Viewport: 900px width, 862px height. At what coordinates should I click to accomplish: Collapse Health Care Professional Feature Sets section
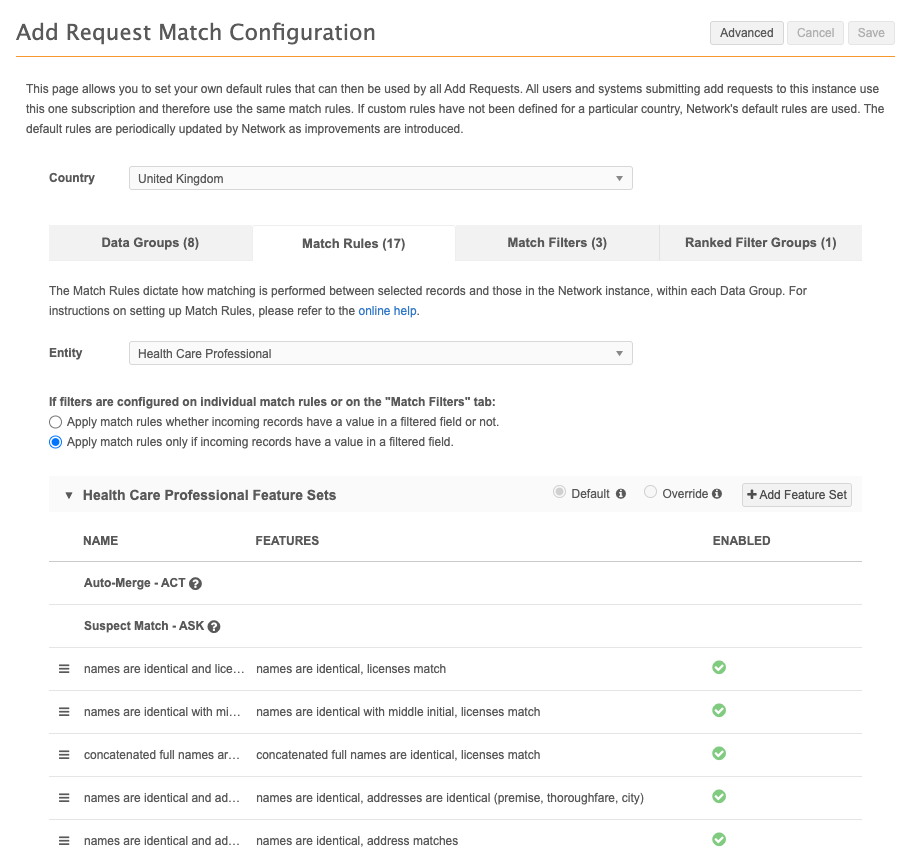coord(69,495)
